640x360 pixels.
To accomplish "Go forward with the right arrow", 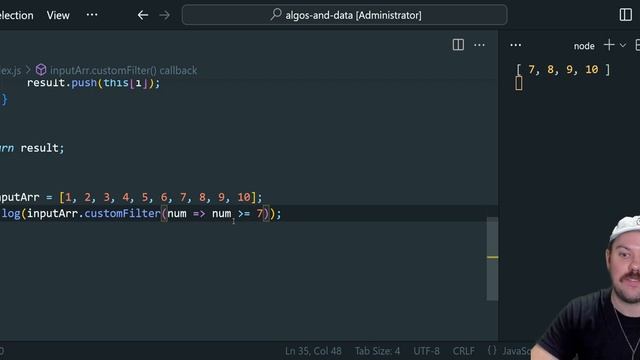I will (165, 16).
